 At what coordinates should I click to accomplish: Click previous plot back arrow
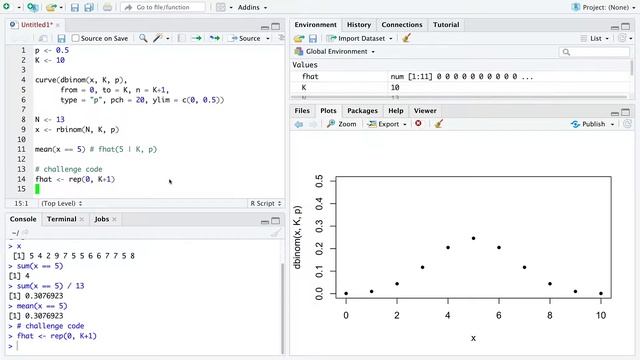click(x=299, y=124)
